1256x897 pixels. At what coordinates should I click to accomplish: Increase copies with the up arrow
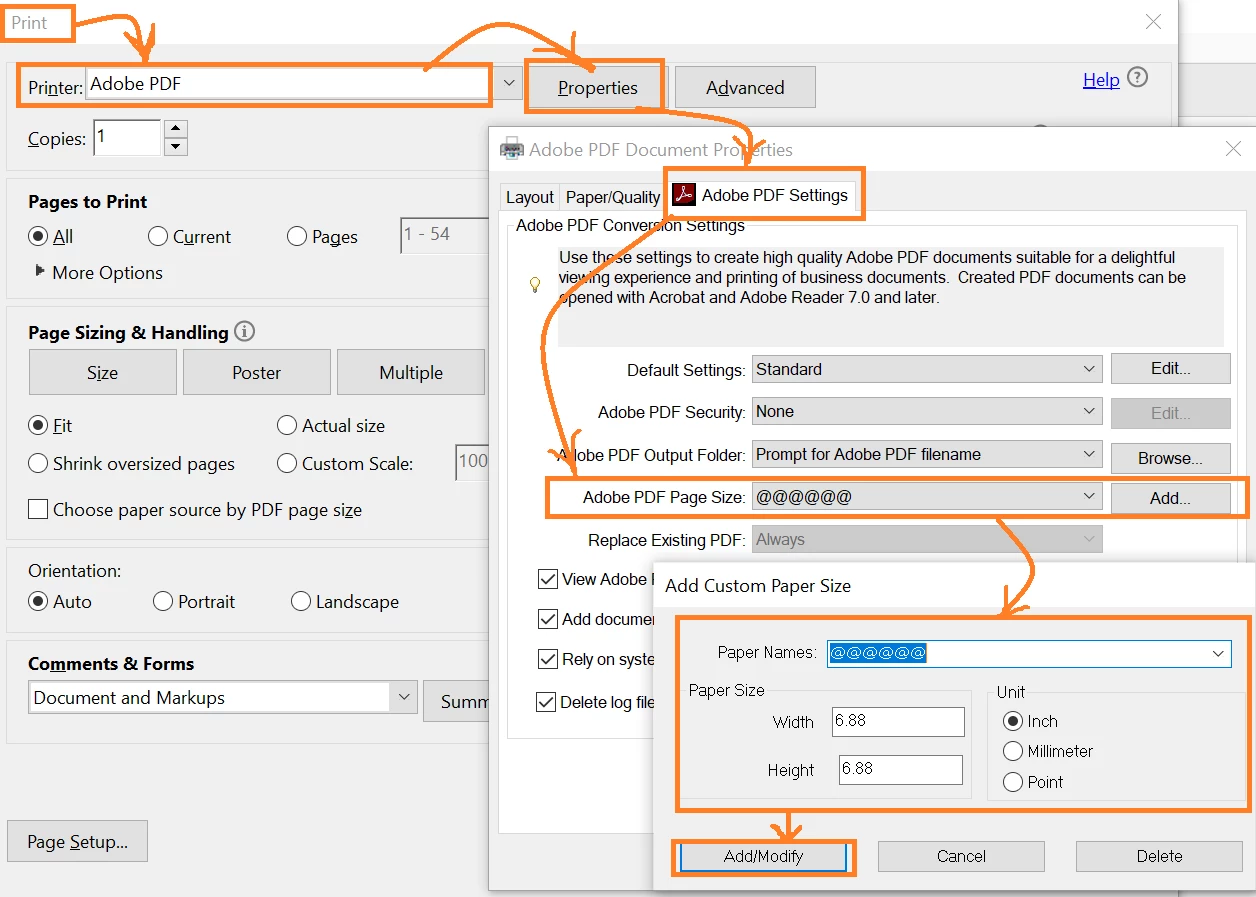pyautogui.click(x=176, y=129)
